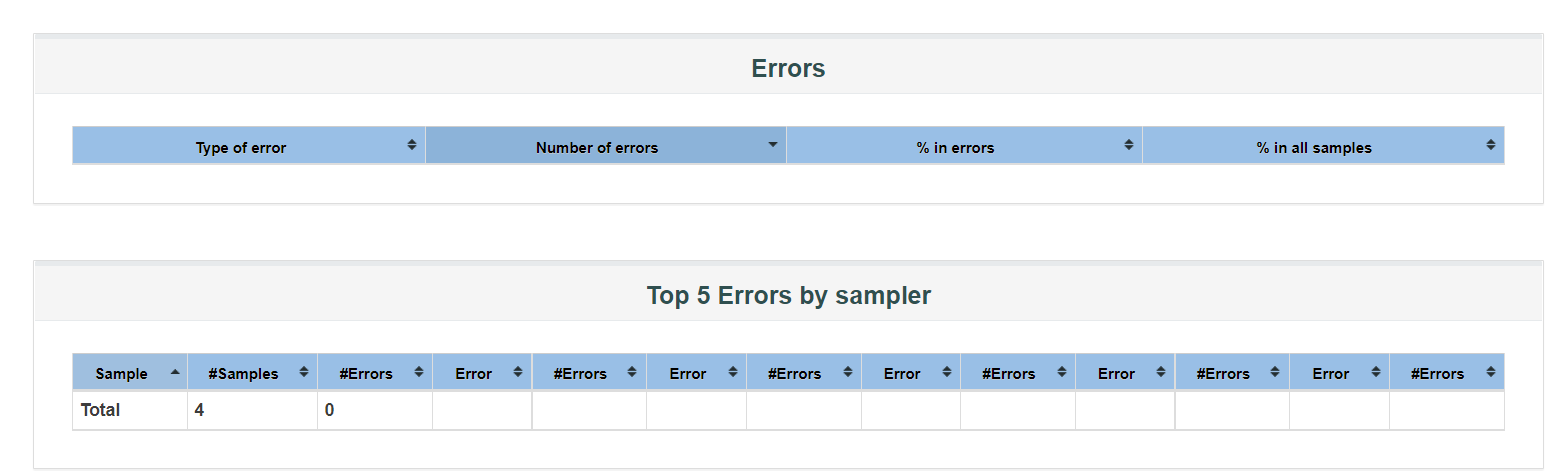1553x474 pixels.
Task: Click the descending arrow beside Number of errors
Action: (772, 145)
